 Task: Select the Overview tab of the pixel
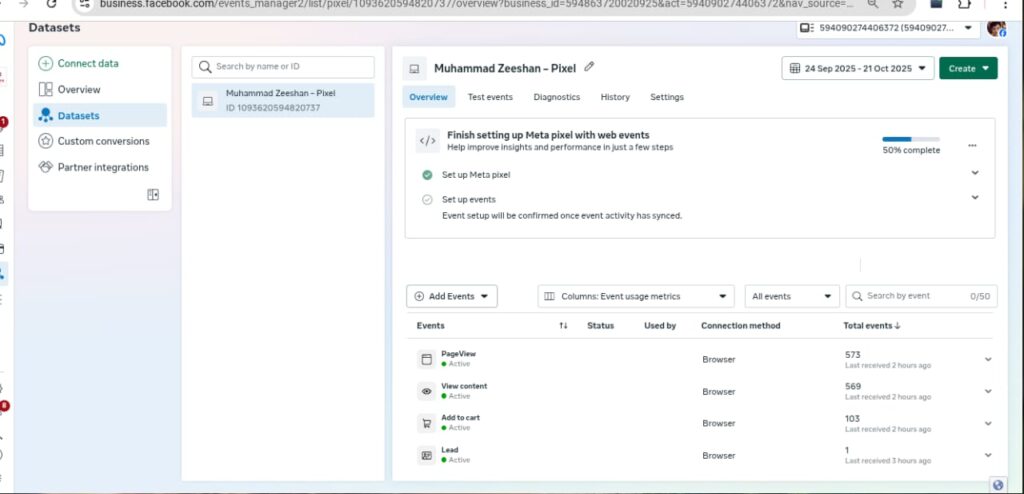point(428,97)
